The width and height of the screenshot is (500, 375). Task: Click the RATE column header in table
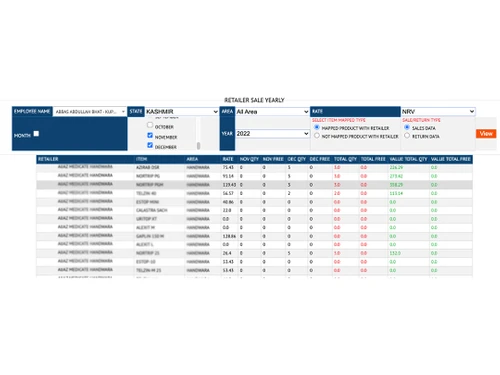pos(228,159)
